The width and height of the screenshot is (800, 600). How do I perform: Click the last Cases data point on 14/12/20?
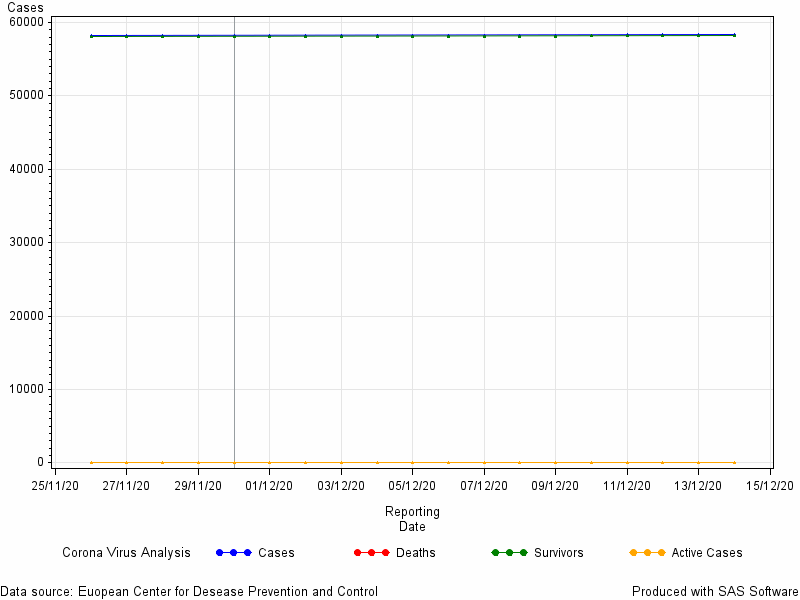tap(734, 35)
